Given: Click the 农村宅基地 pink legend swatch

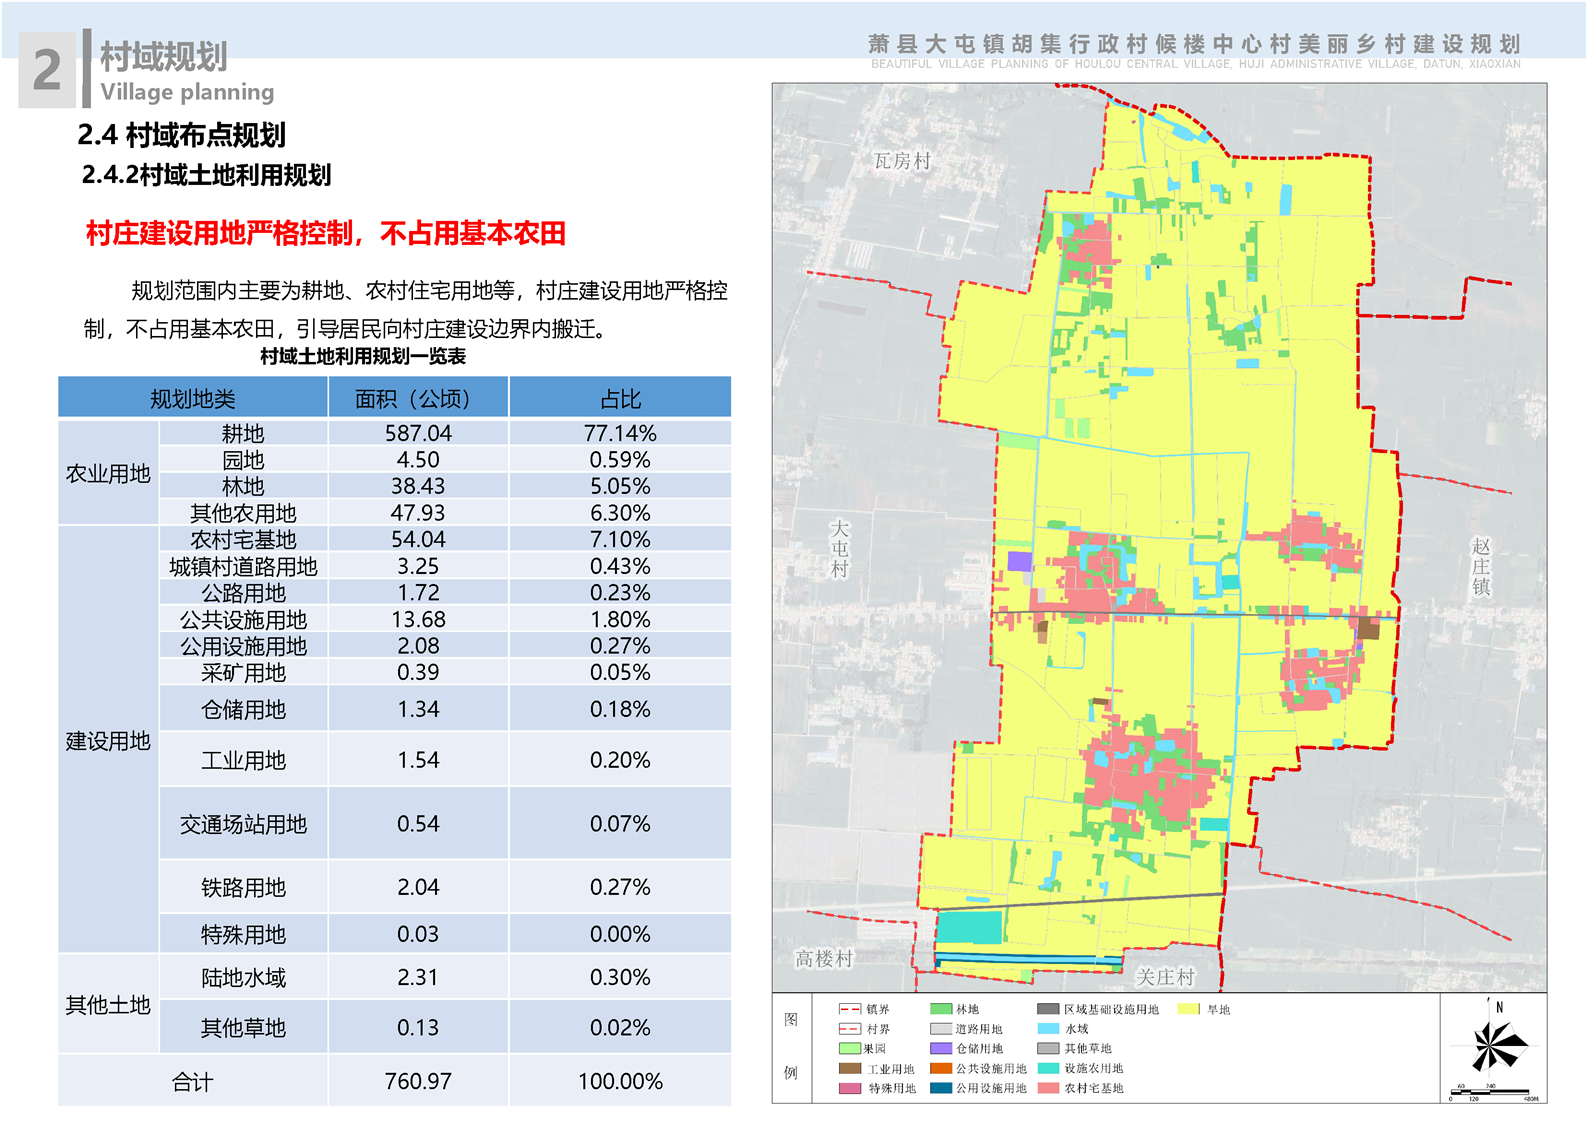Looking at the screenshot, I should 1048,1088.
